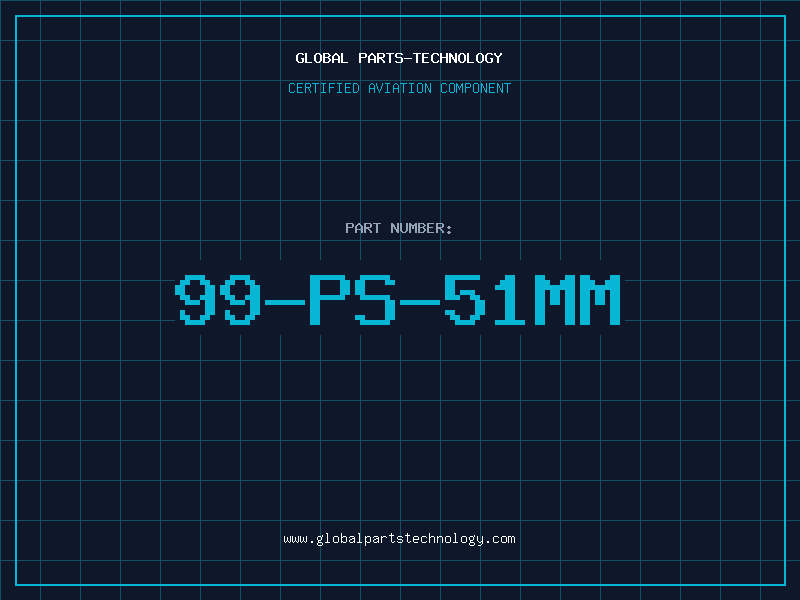Select the part number 99-PS-51MM
The image size is (800, 600).
(398, 299)
